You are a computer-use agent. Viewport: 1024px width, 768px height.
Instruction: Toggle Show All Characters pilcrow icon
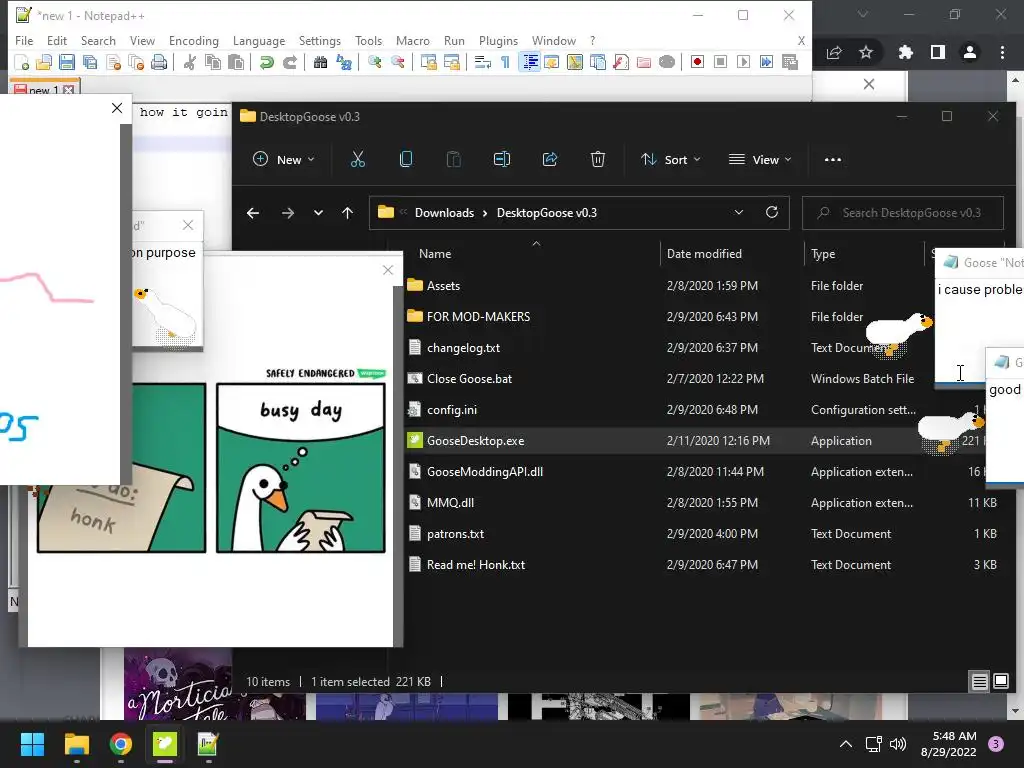click(x=505, y=62)
